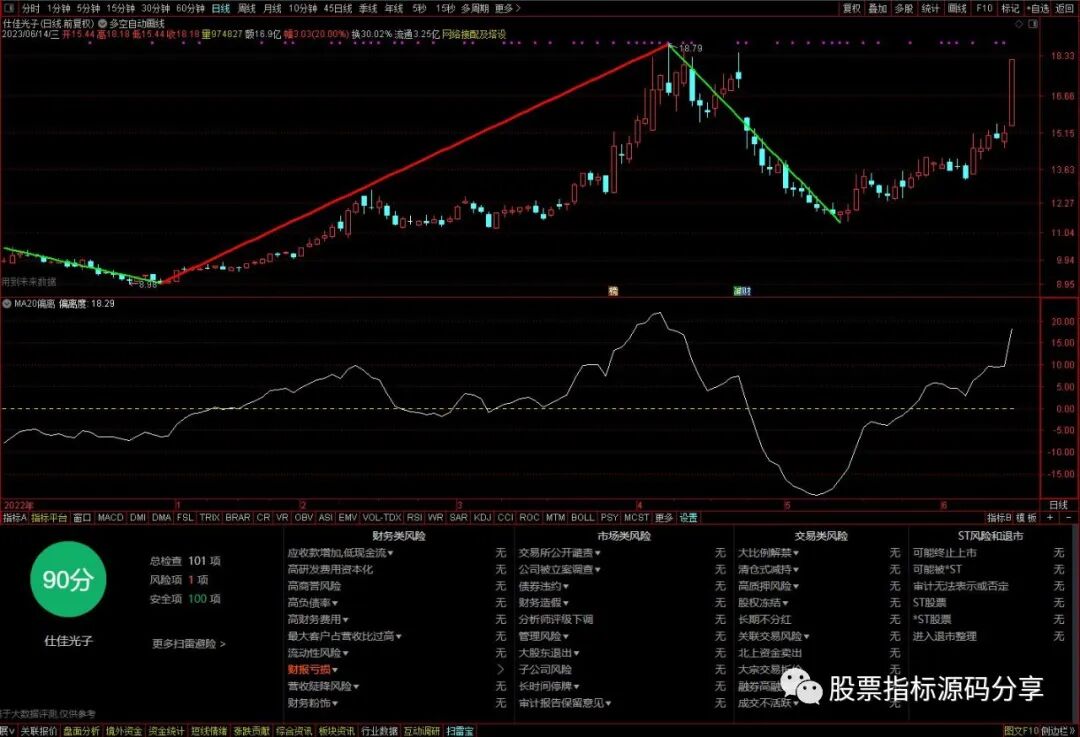Open the 关联报价 bottom tab
This screenshot has width=1080, height=737.
pos(39,731)
